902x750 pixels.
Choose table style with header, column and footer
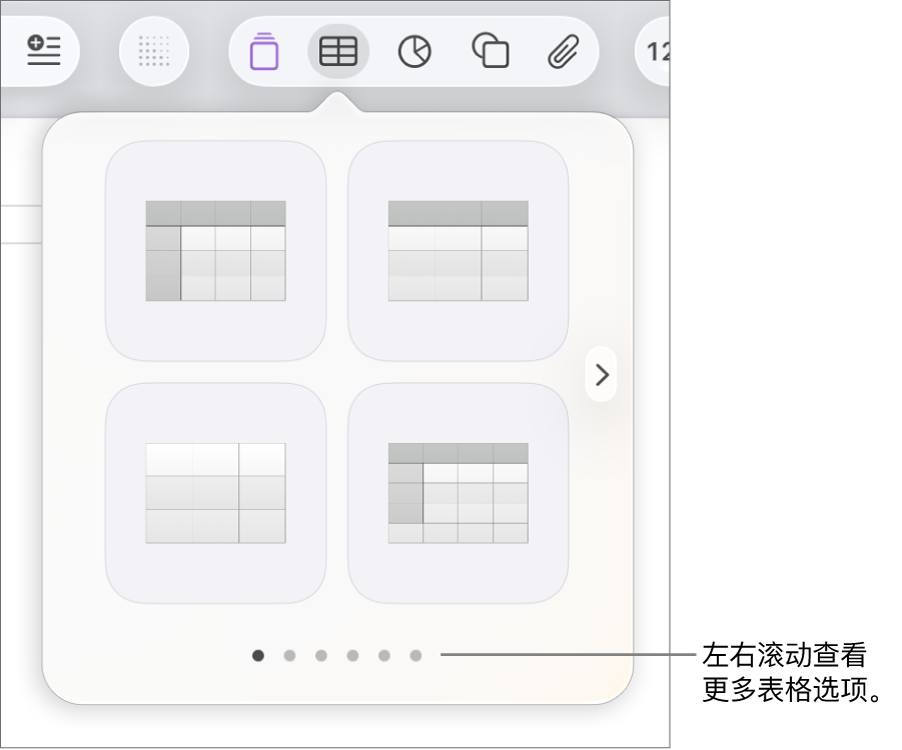point(458,493)
